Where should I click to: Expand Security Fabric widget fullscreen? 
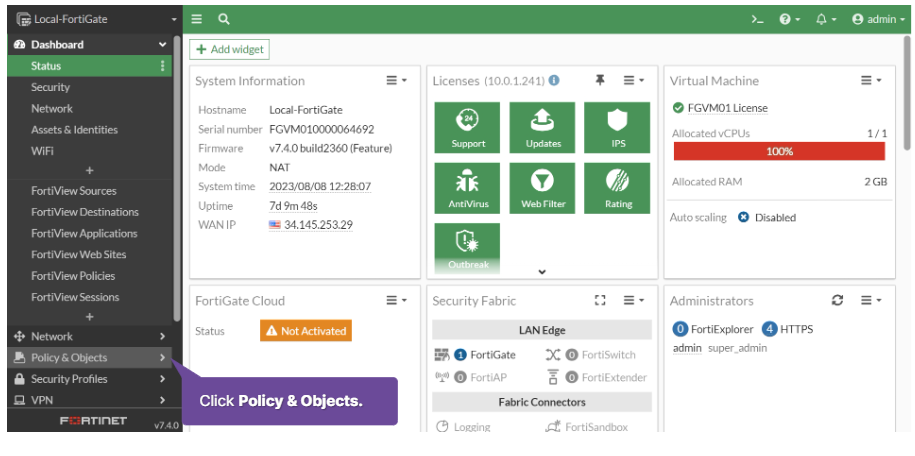coord(600,300)
